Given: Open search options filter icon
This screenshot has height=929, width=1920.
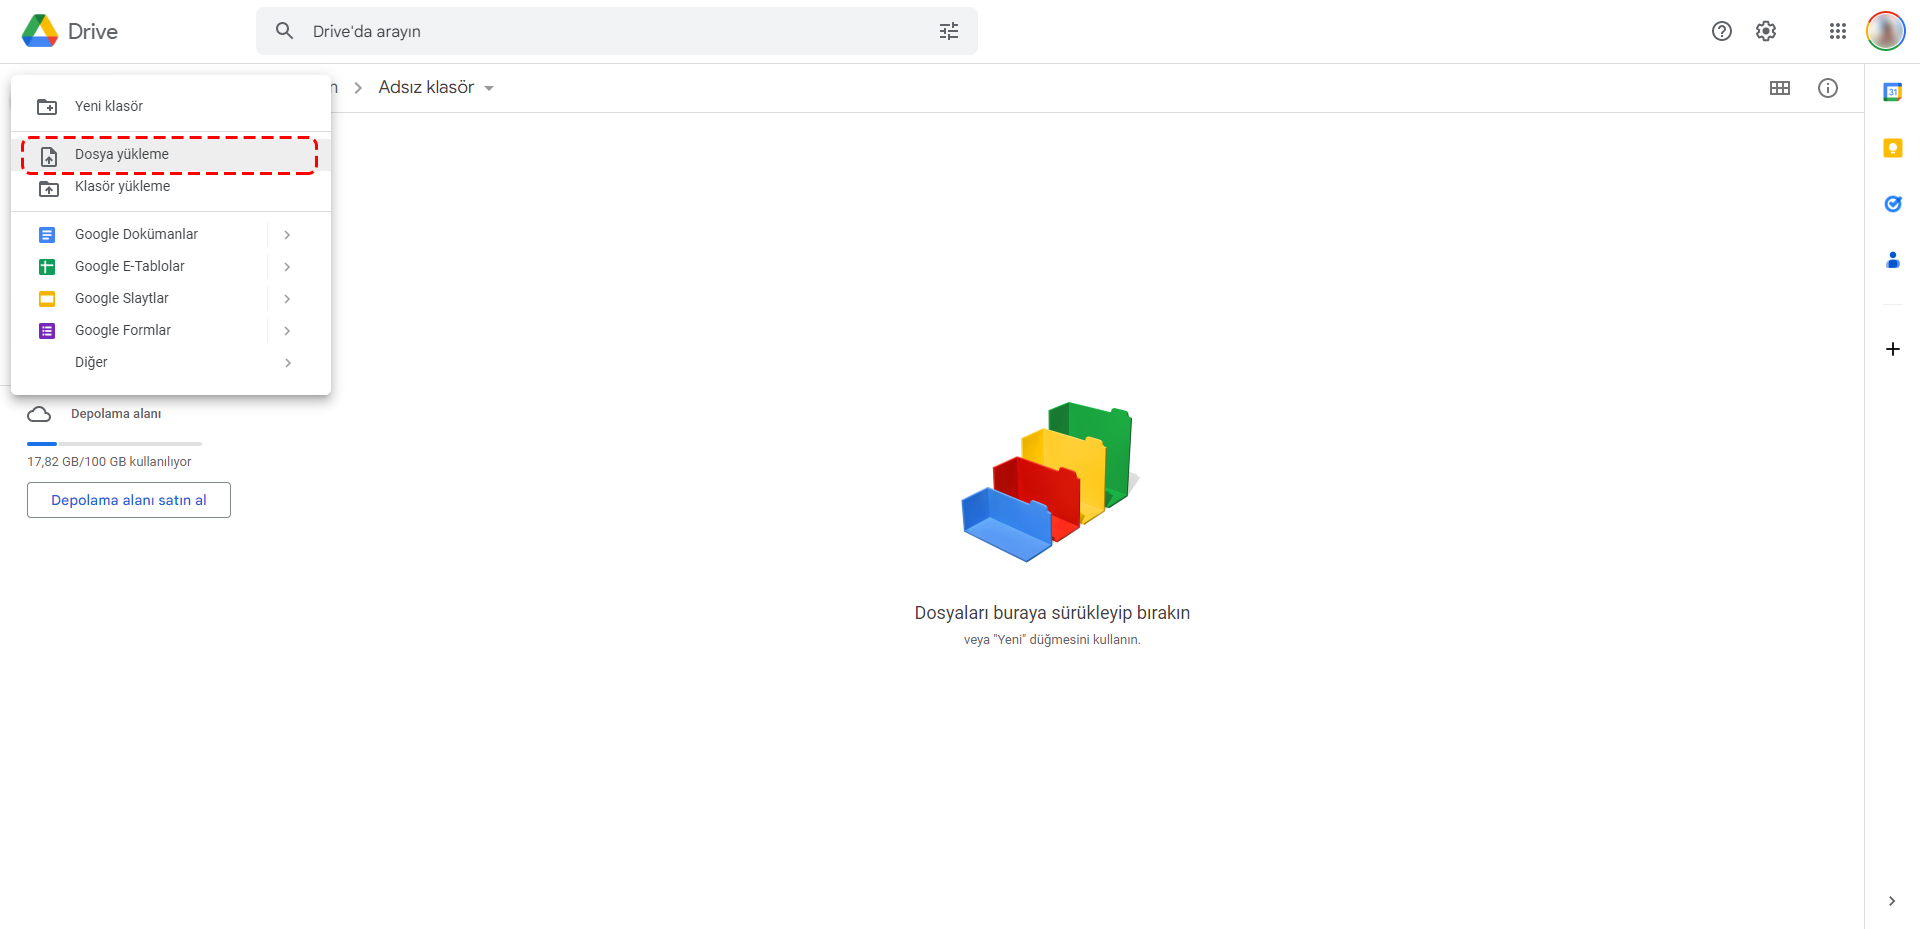Looking at the screenshot, I should tap(948, 31).
